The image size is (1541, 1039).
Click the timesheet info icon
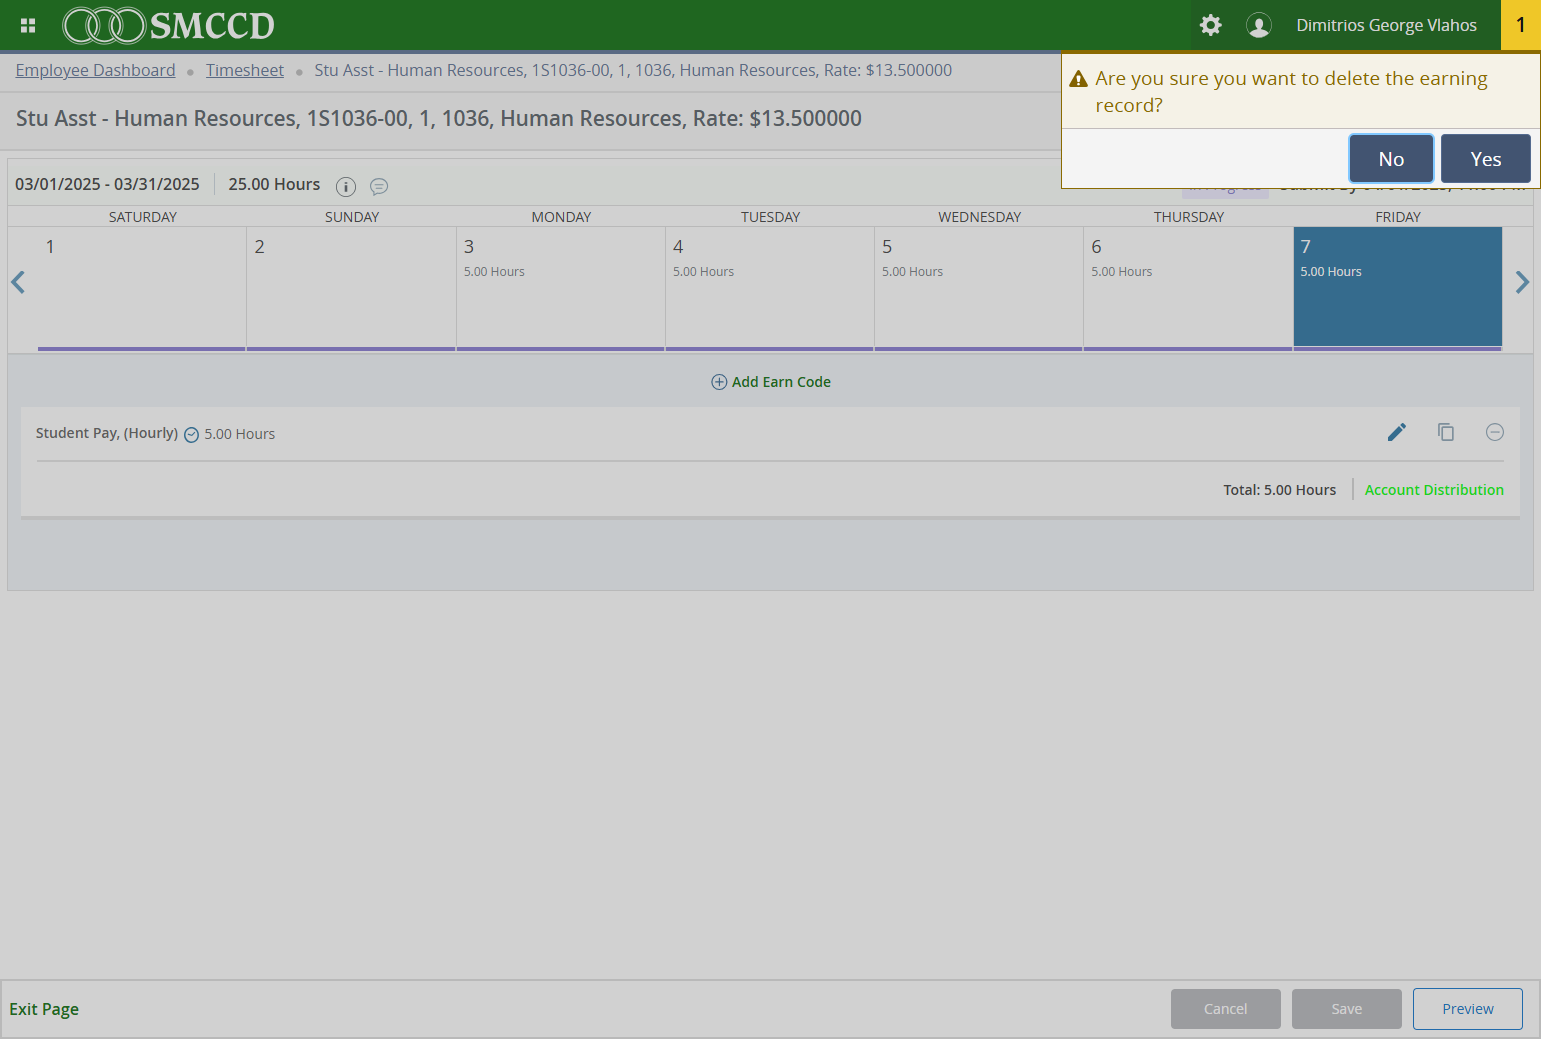coord(346,186)
